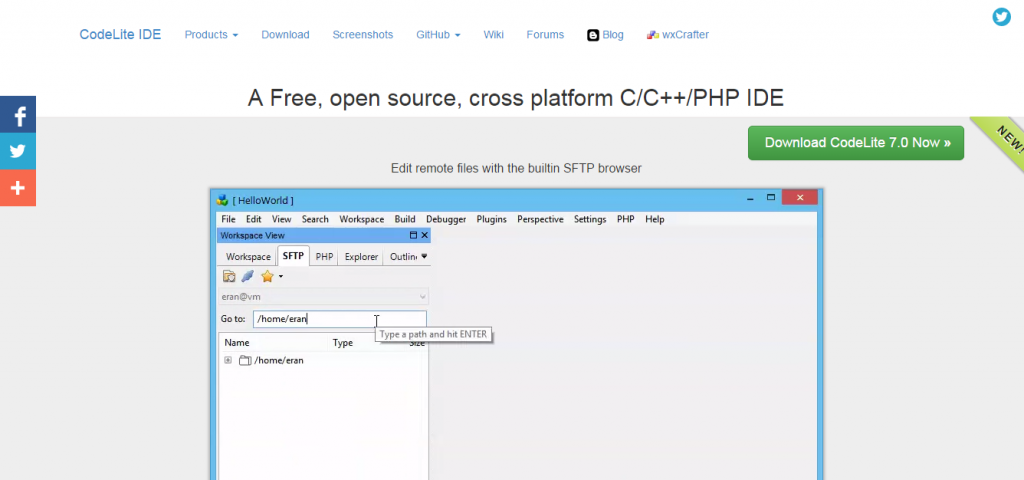Viewport: 1024px width, 480px height.
Task: Show more tabs via the Workspace View tab arrow
Action: click(424, 256)
